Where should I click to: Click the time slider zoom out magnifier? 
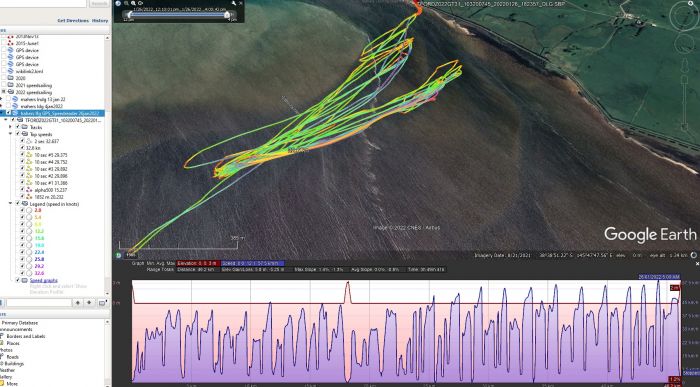[x=126, y=3]
